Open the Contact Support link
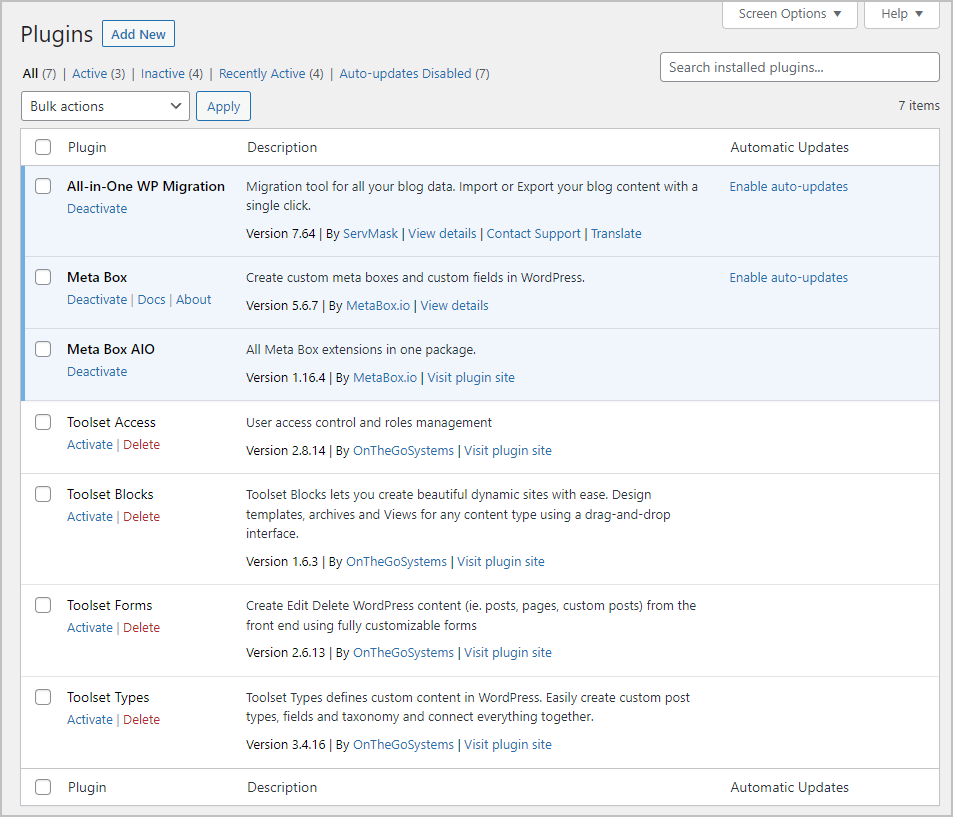Viewport: 953px width, 817px height. click(534, 233)
